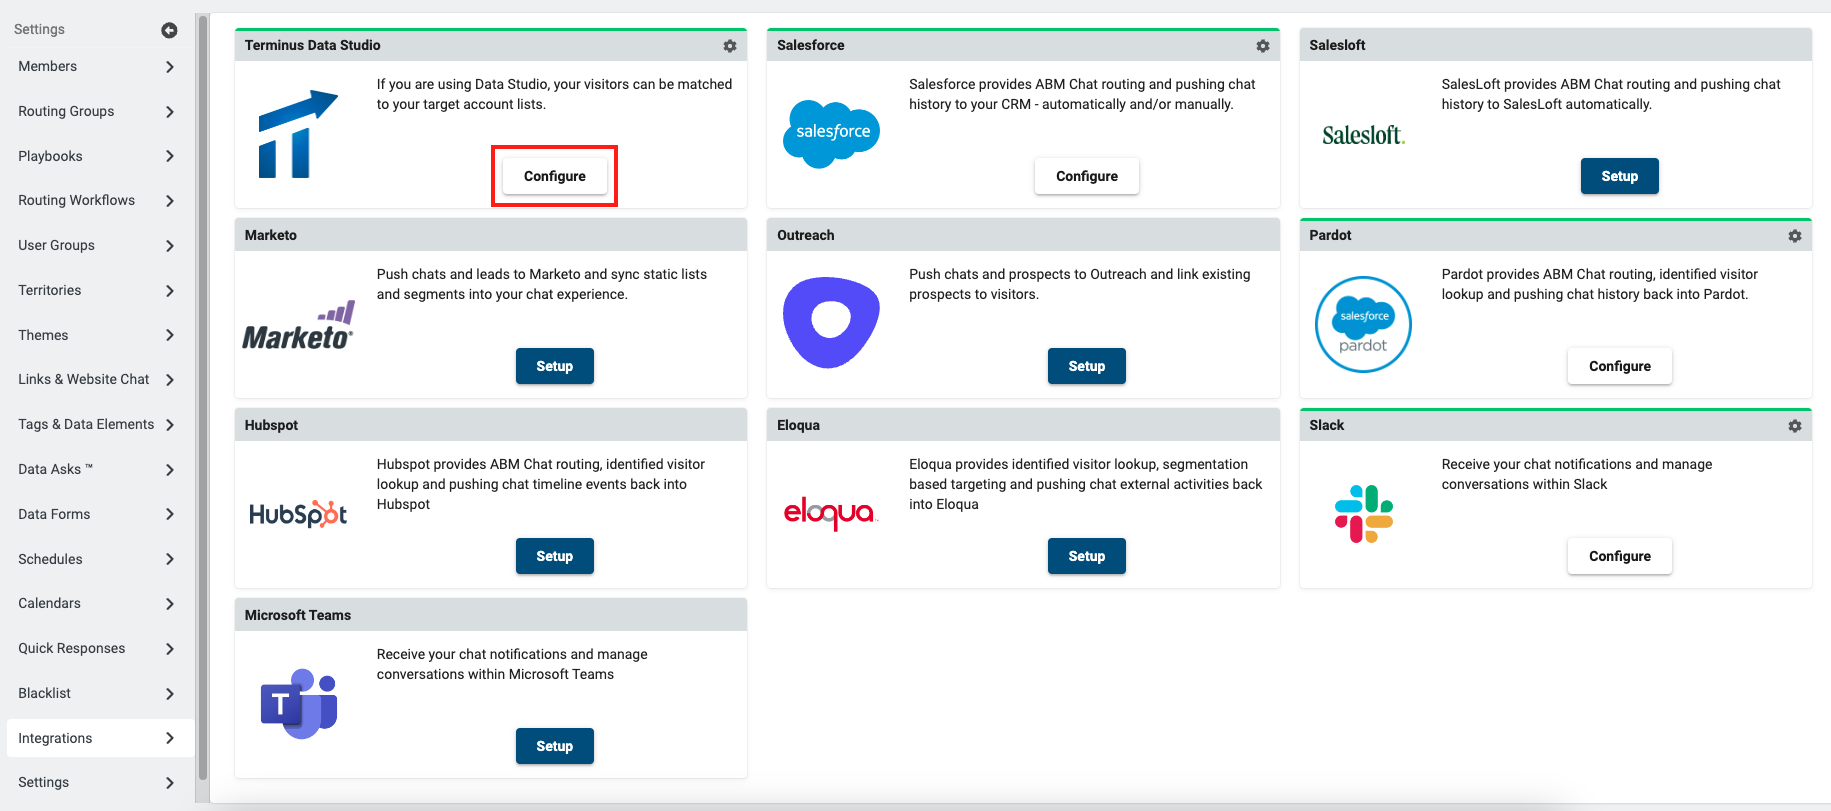Expand the Schedules chevron
1831x811 pixels.
170,559
